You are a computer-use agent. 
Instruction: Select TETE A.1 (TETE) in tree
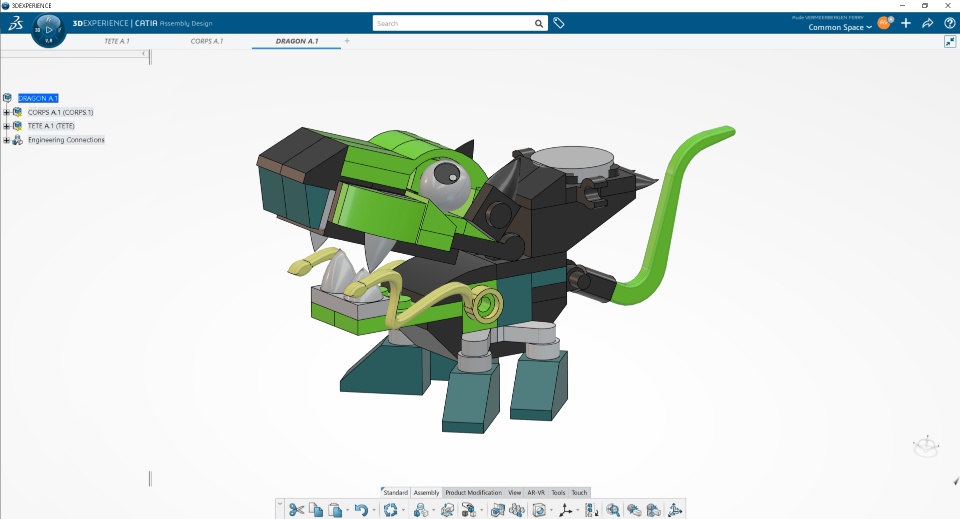(x=51, y=126)
